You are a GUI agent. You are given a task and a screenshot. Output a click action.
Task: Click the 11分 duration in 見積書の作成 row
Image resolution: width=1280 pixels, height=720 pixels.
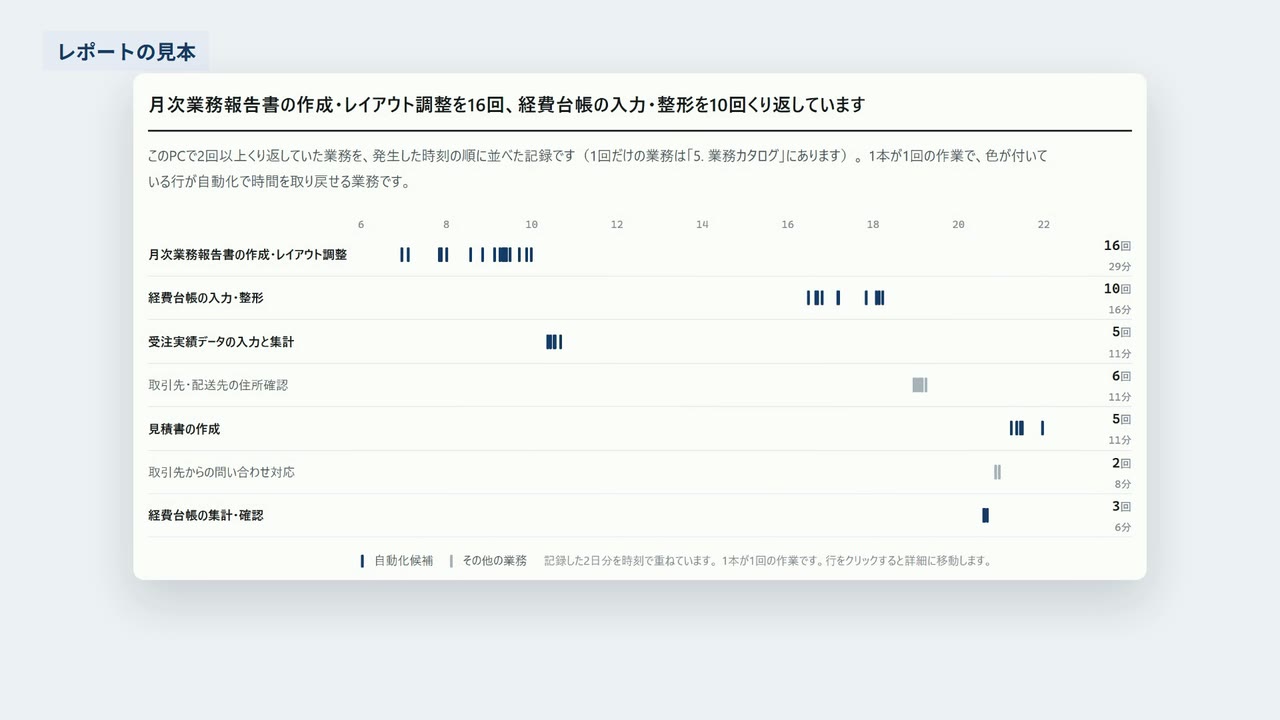point(1120,440)
